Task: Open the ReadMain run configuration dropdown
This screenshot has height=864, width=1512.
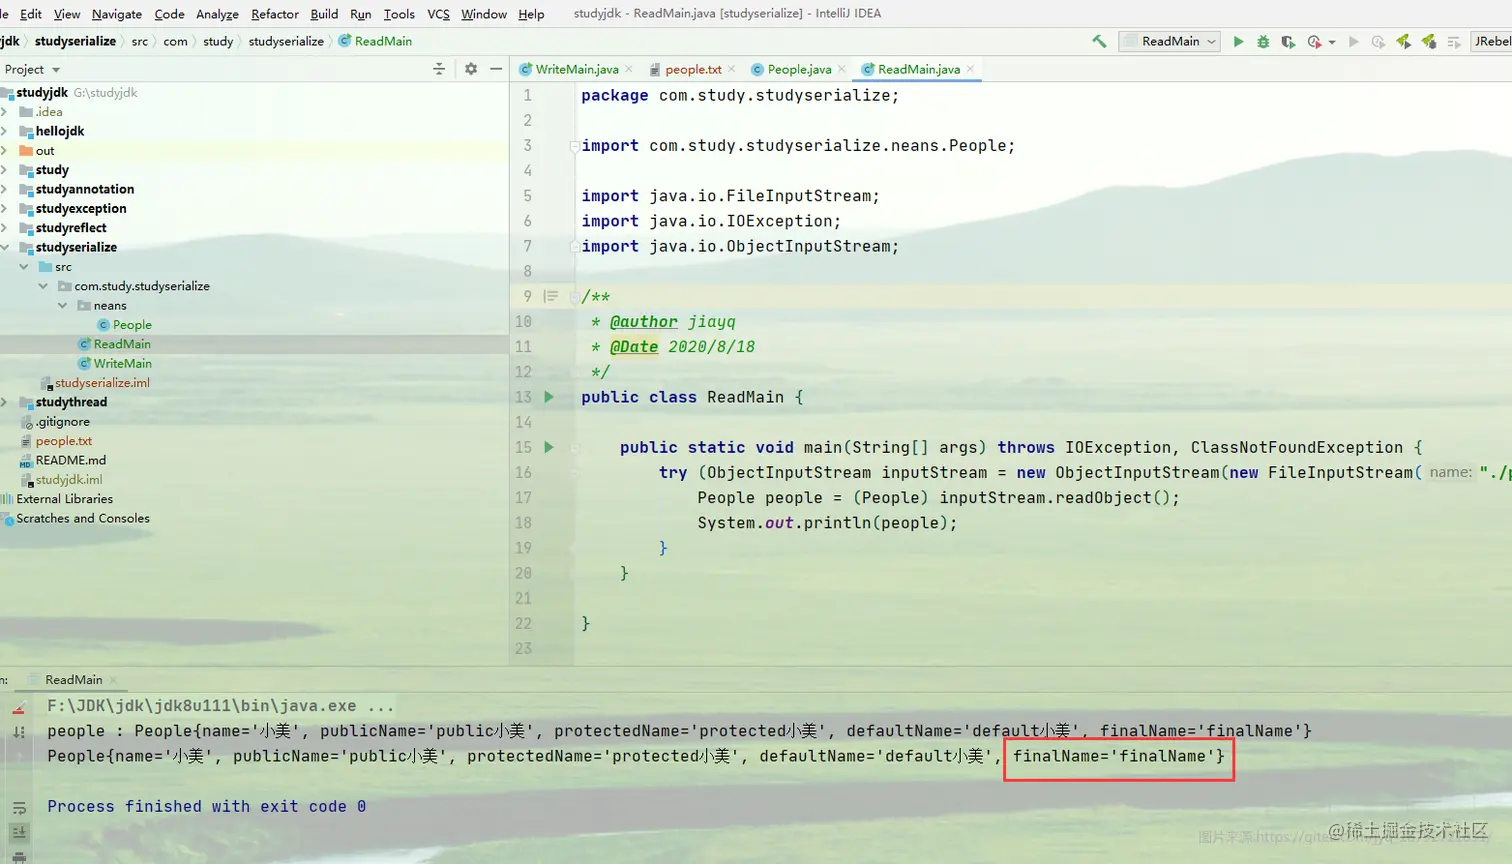Action: 1169,41
